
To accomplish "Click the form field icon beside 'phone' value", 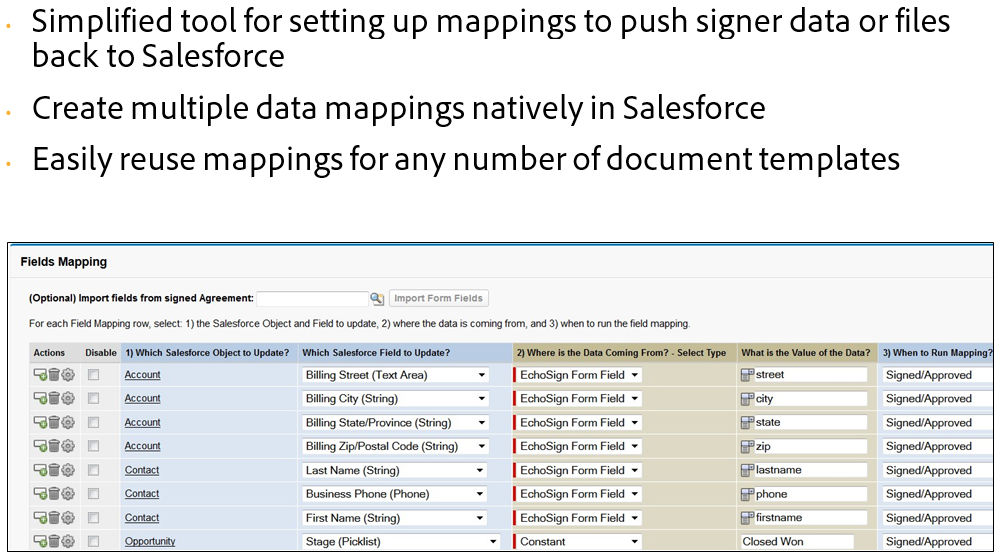I will (747, 494).
